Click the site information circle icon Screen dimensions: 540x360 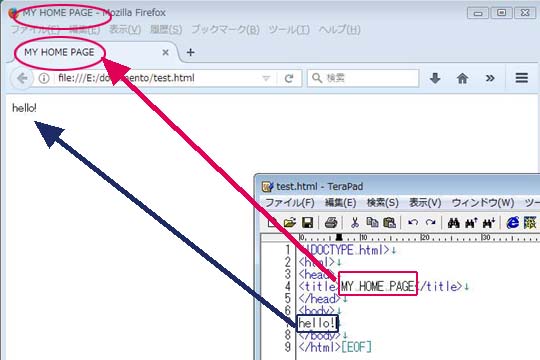(44, 78)
